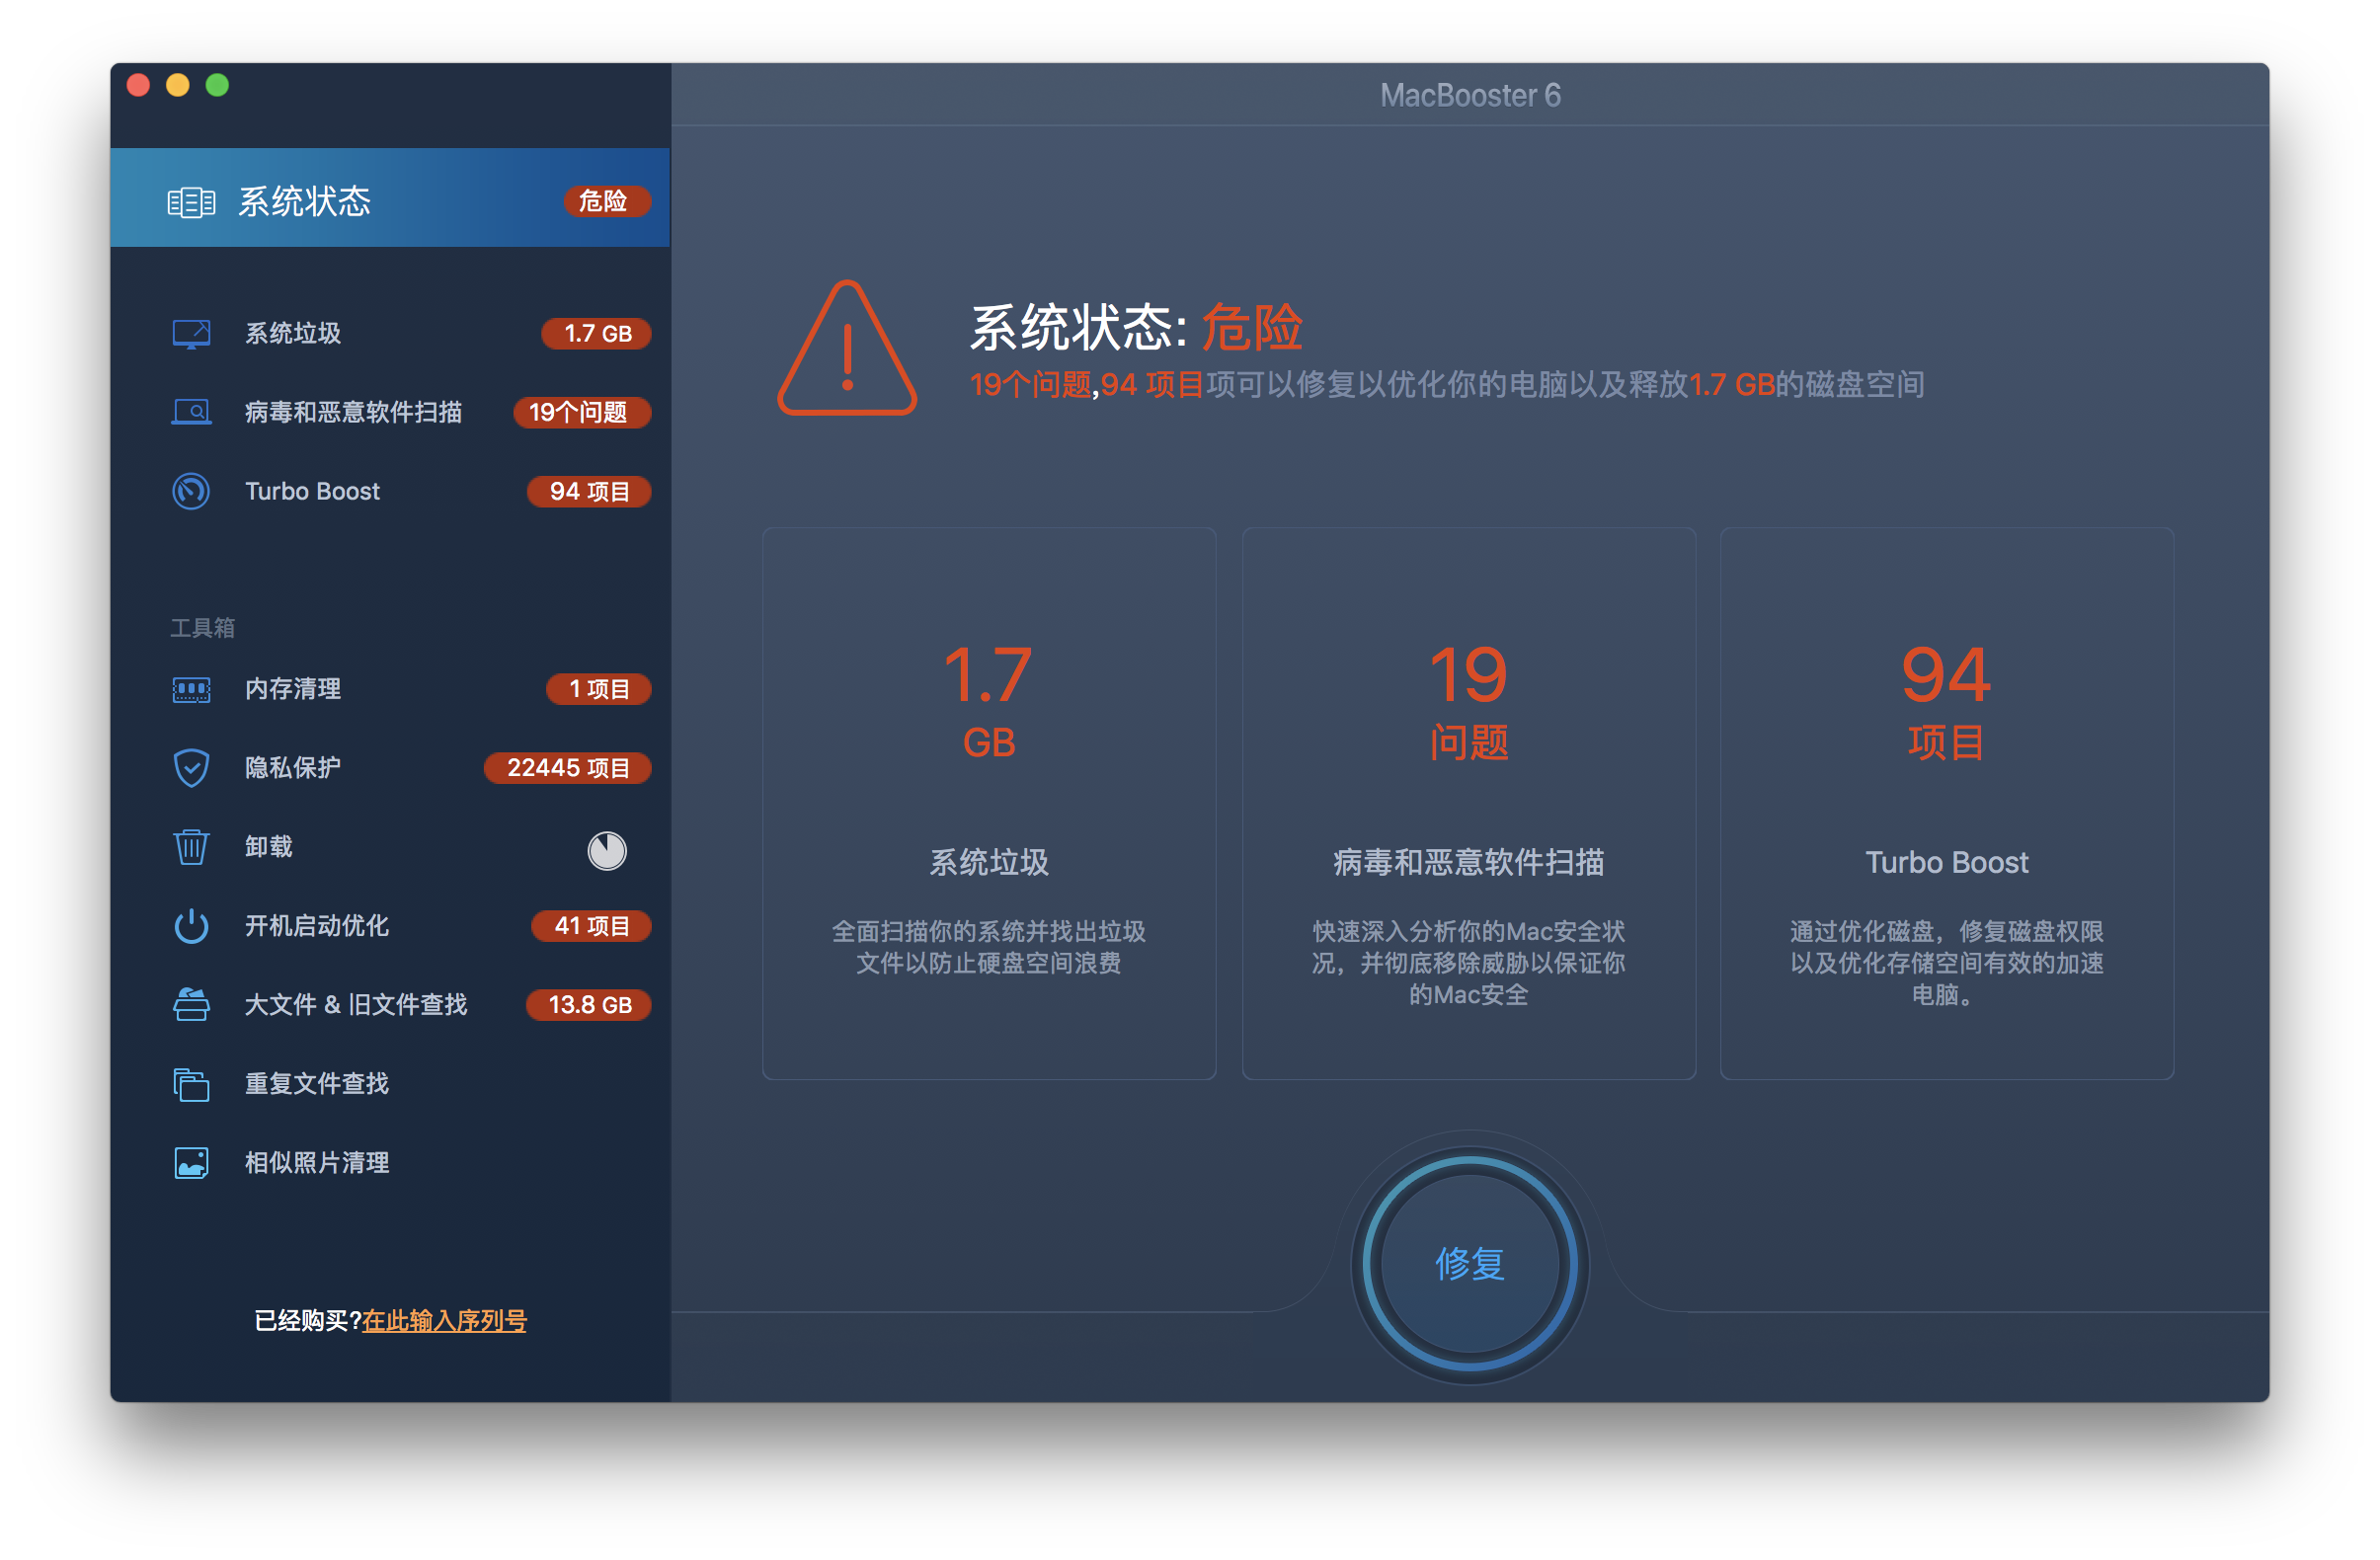Click the 病毒和恶意软件扫描 laptop icon
This screenshot has height=1560, width=2380.
pos(191,412)
